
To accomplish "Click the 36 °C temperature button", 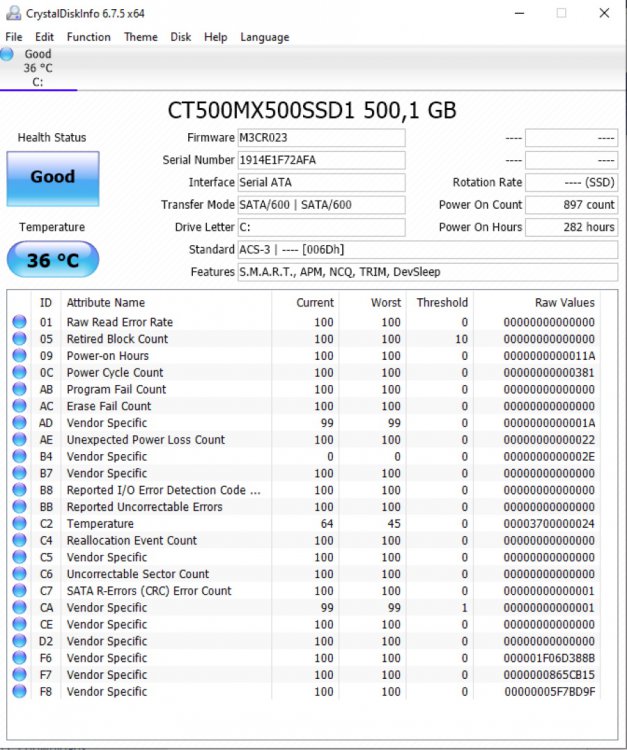I will pyautogui.click(x=53, y=261).
